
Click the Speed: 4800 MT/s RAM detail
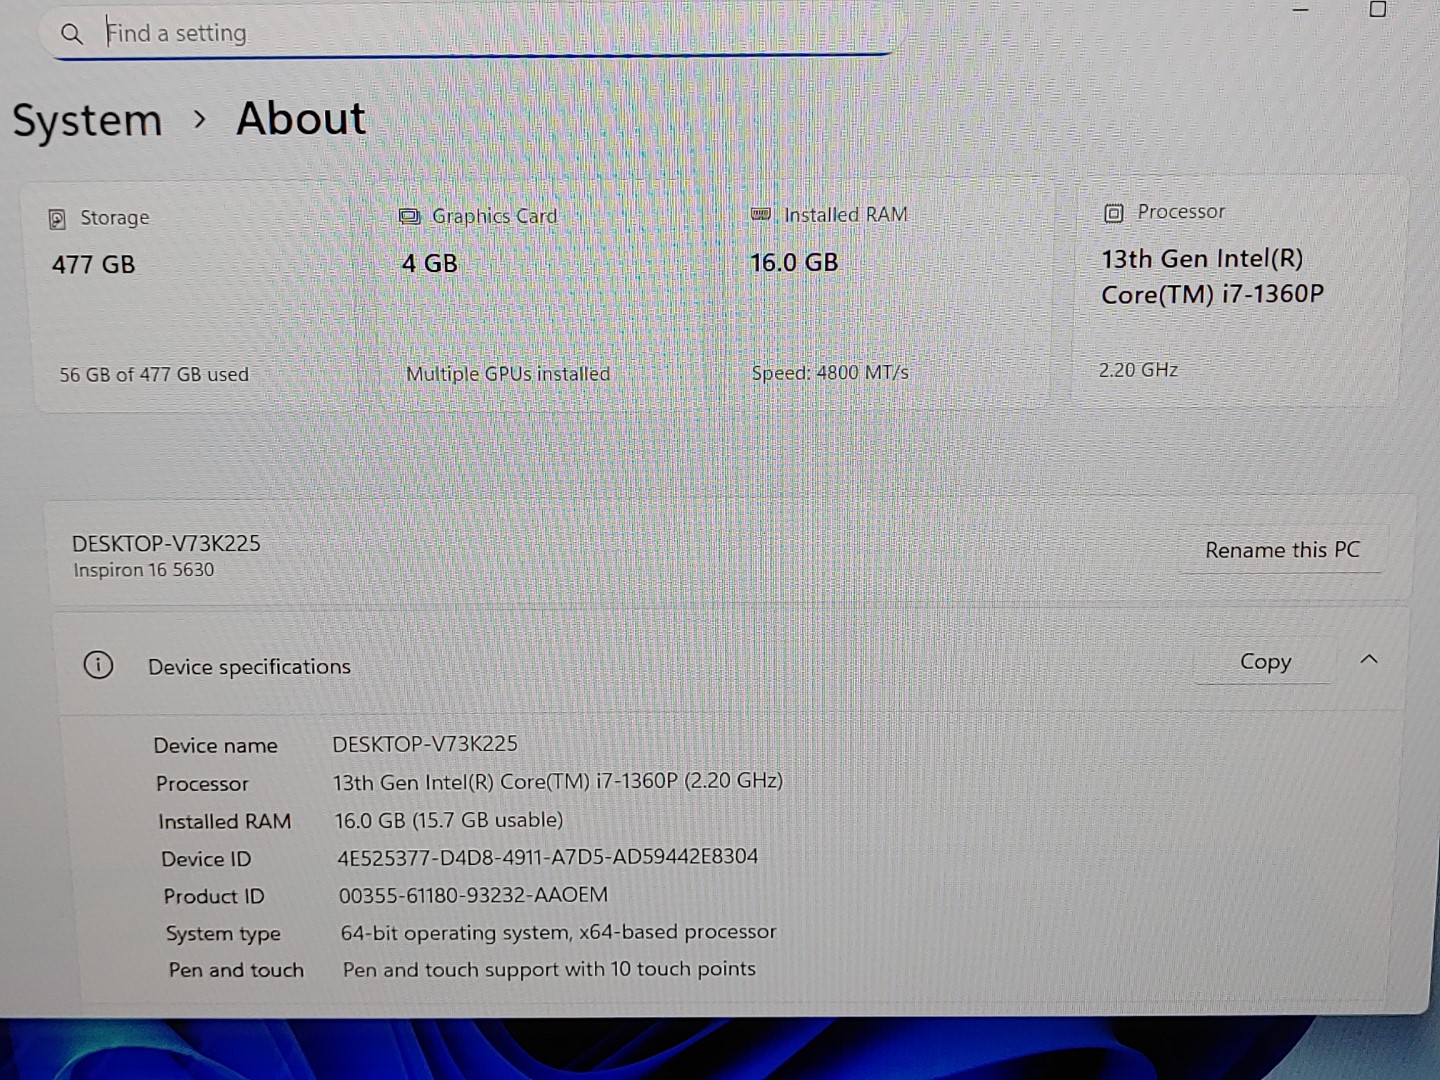(x=829, y=373)
